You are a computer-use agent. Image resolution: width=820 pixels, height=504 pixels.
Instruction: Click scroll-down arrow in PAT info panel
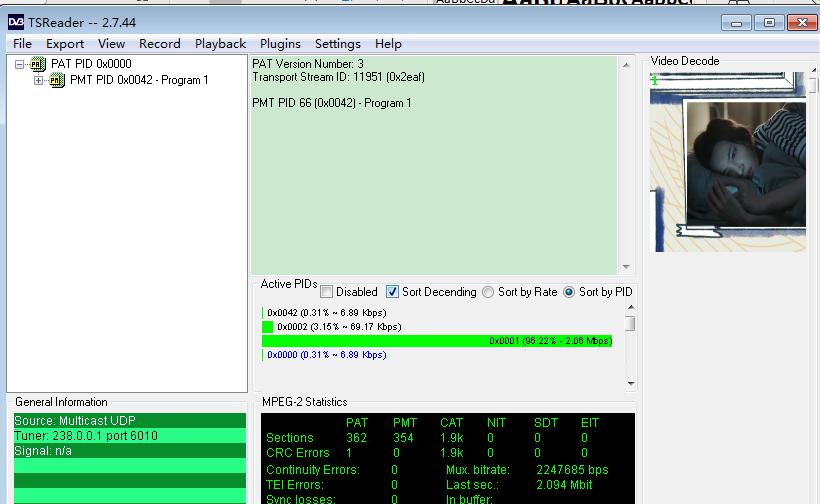tap(627, 267)
